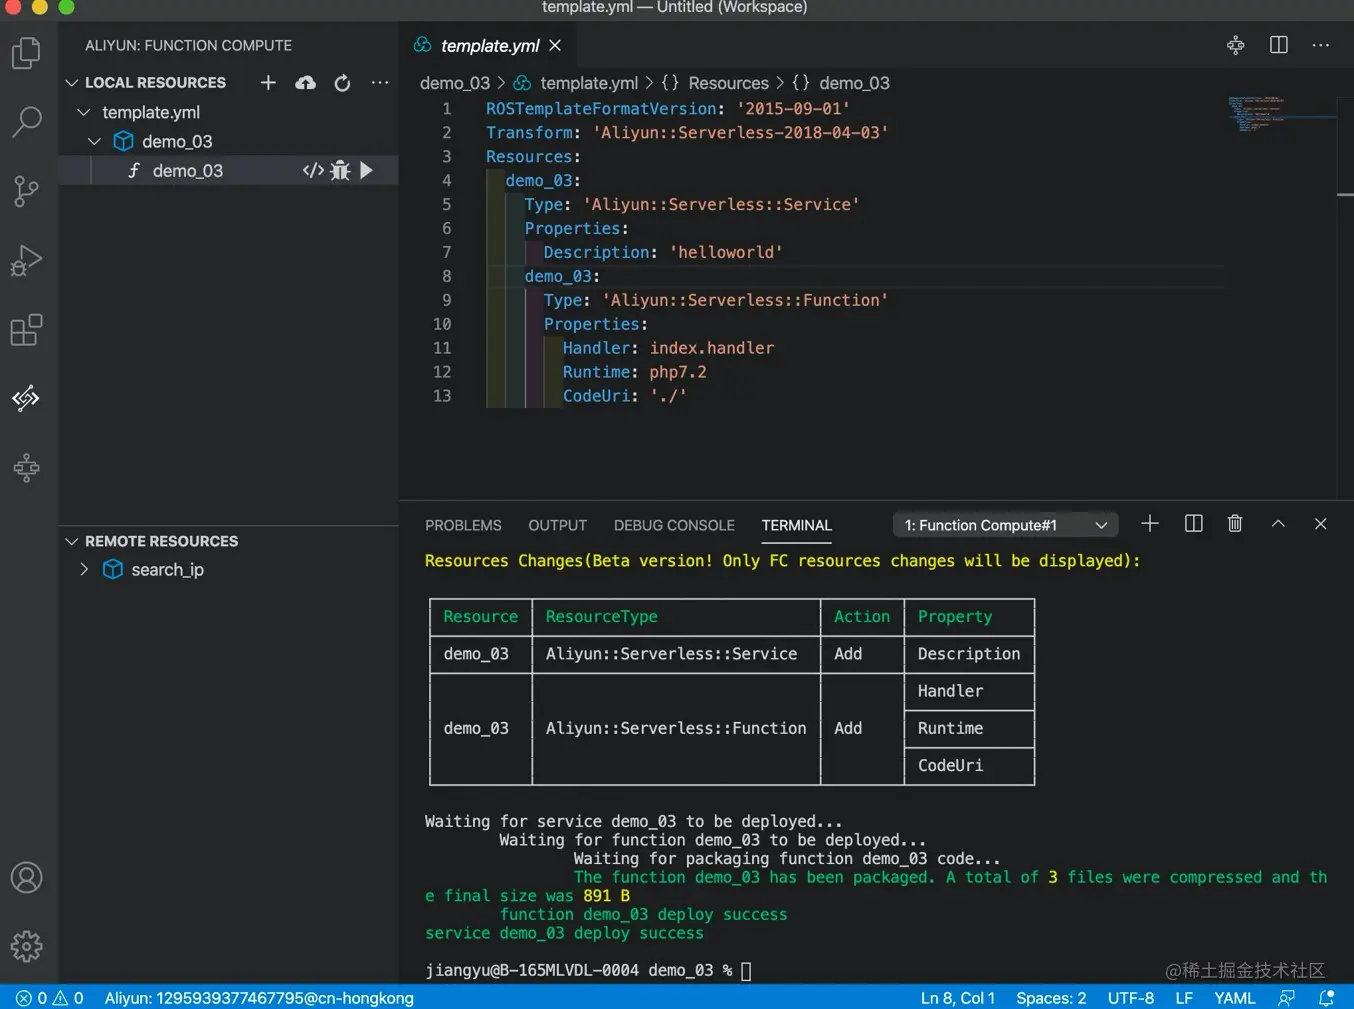The width and height of the screenshot is (1354, 1009).
Task: Deploy local resources with cloud upload icon
Action: (305, 83)
